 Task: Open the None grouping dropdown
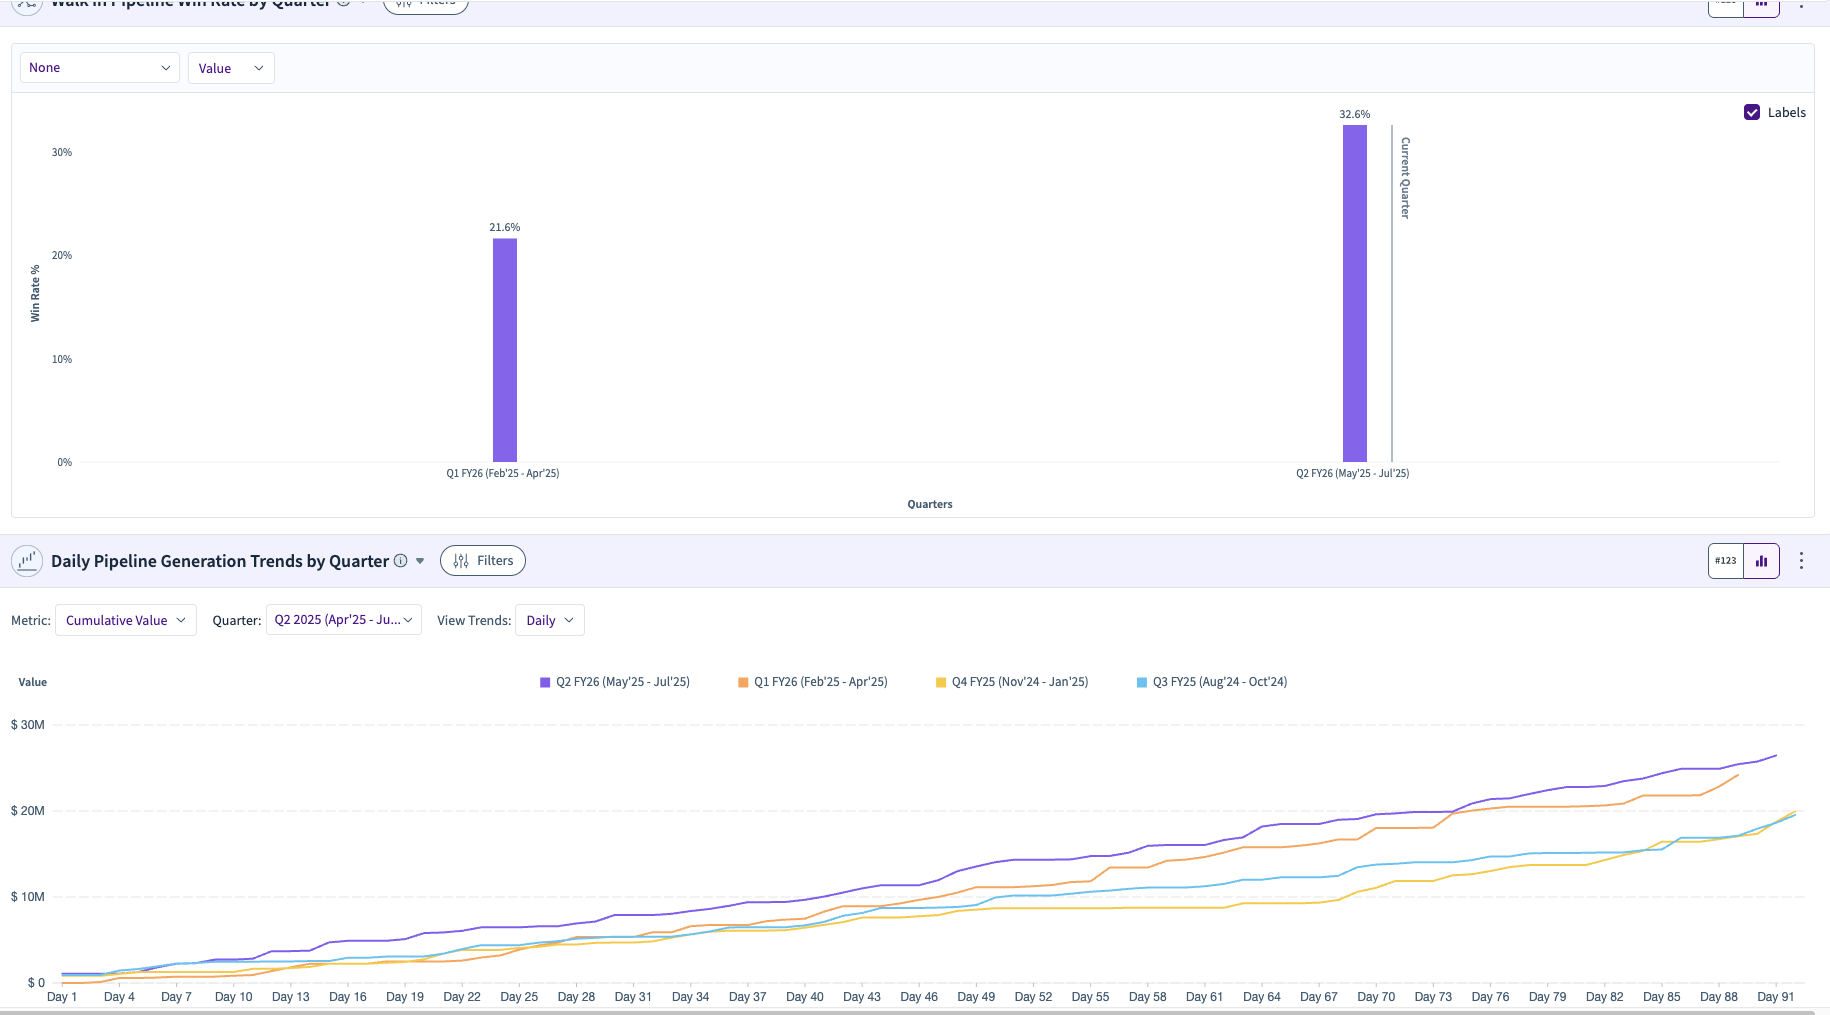(100, 68)
